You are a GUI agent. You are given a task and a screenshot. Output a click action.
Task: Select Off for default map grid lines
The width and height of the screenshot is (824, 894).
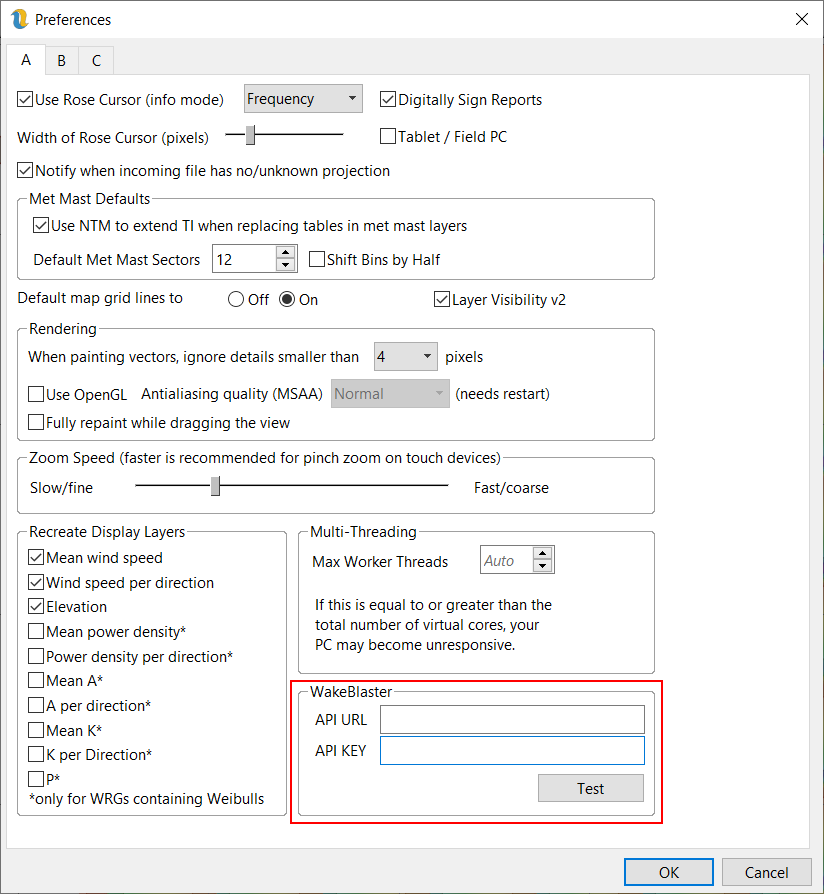click(x=236, y=299)
